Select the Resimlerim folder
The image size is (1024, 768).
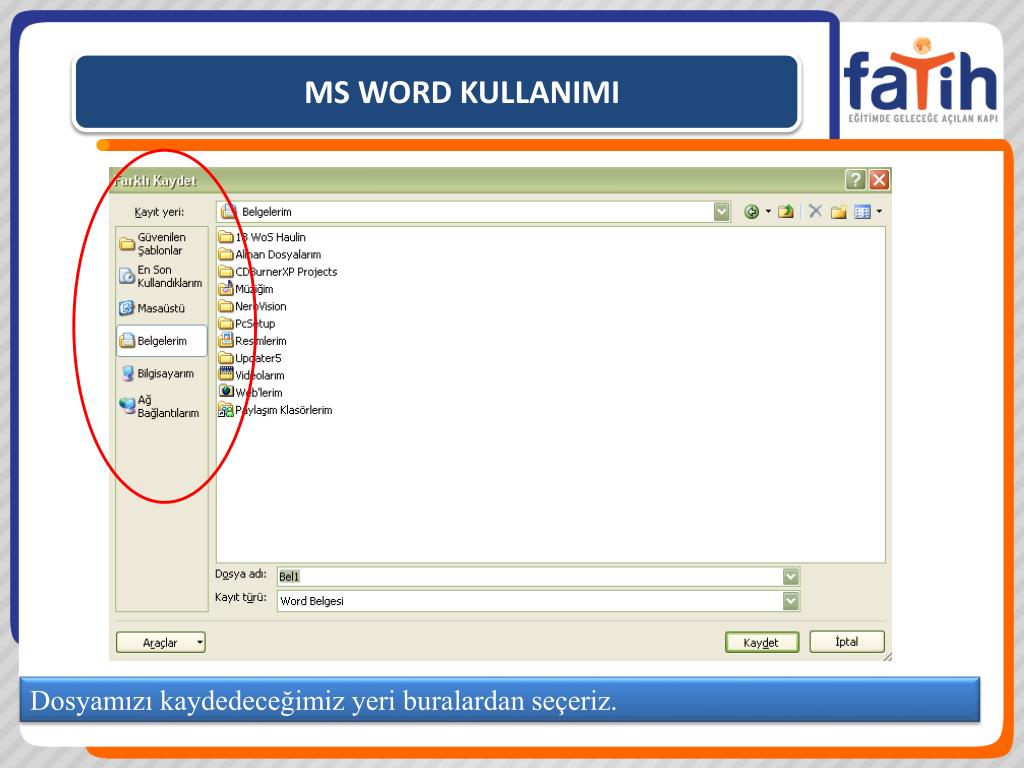(253, 341)
